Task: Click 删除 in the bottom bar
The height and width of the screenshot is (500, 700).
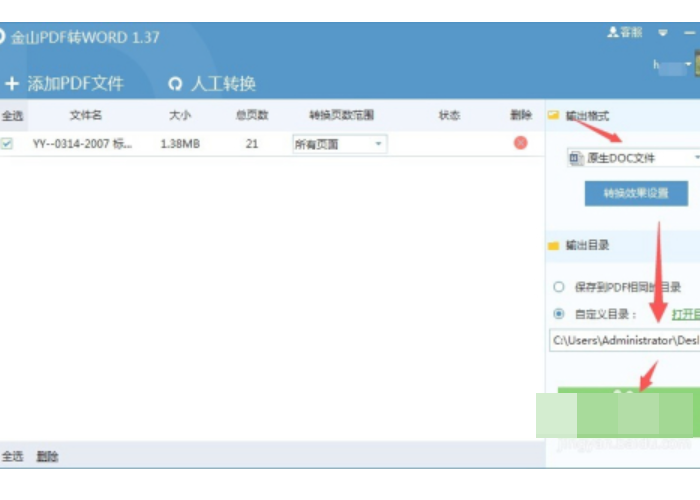Action: point(47,456)
